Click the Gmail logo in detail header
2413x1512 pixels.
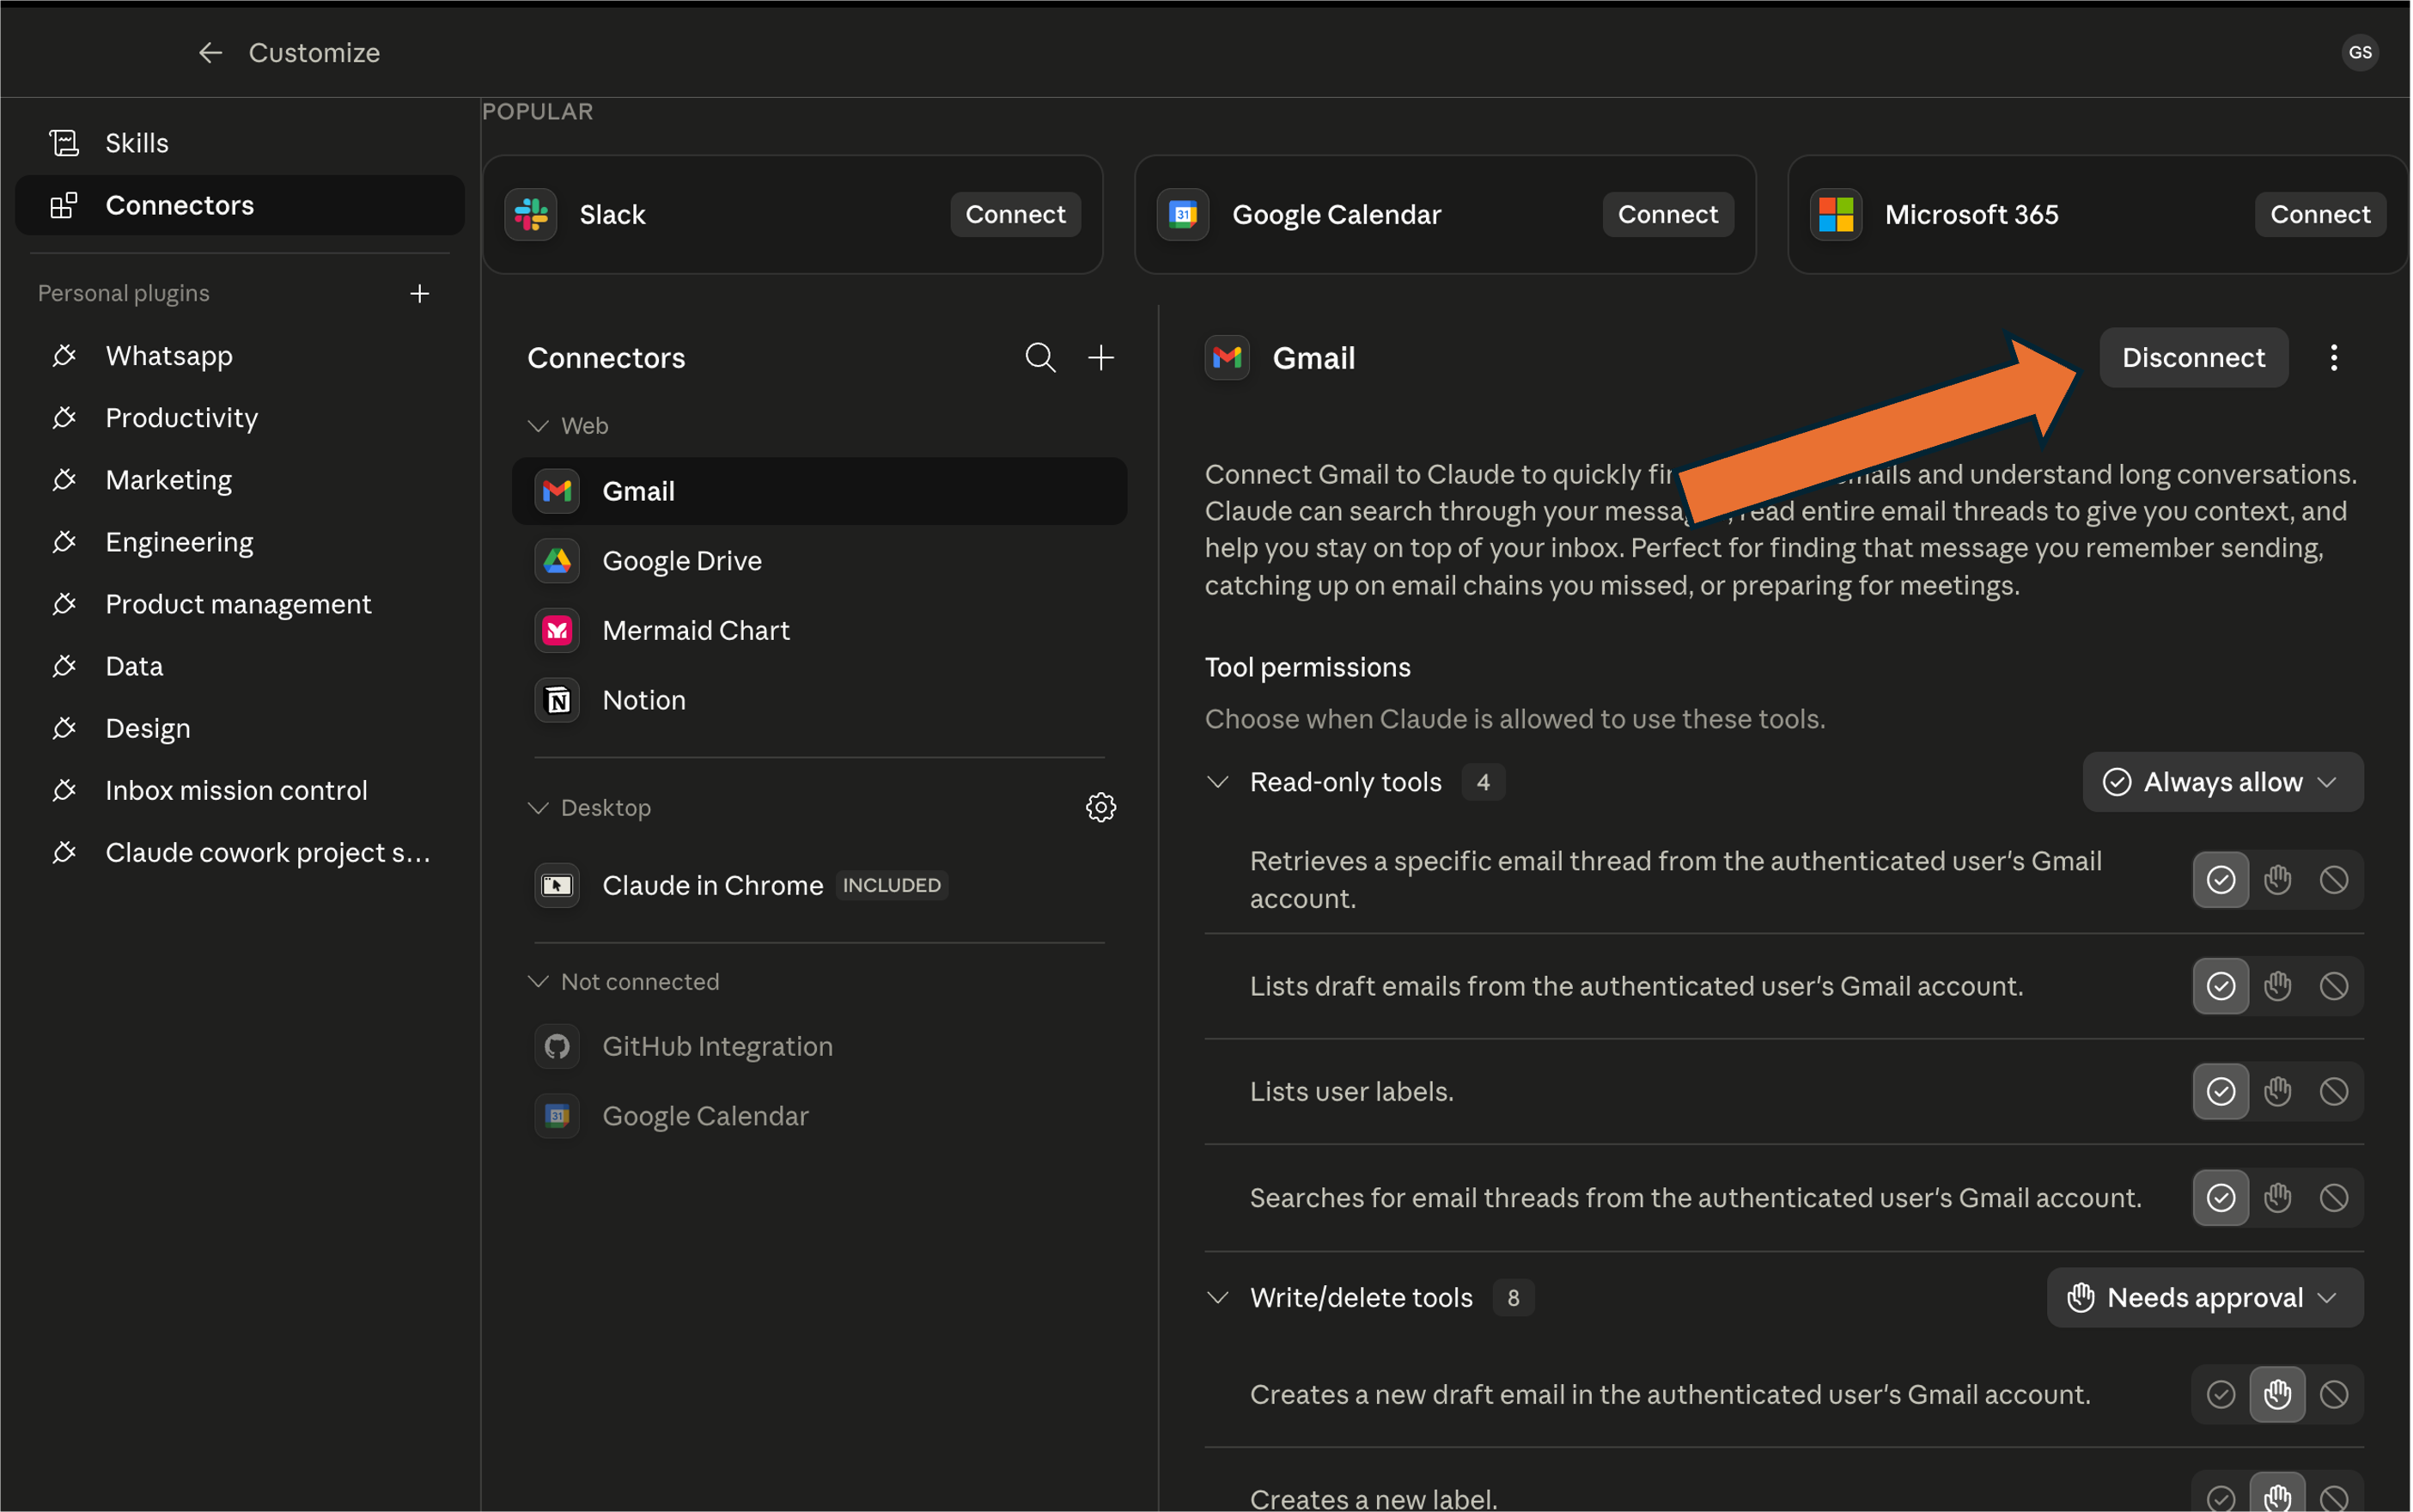1227,357
